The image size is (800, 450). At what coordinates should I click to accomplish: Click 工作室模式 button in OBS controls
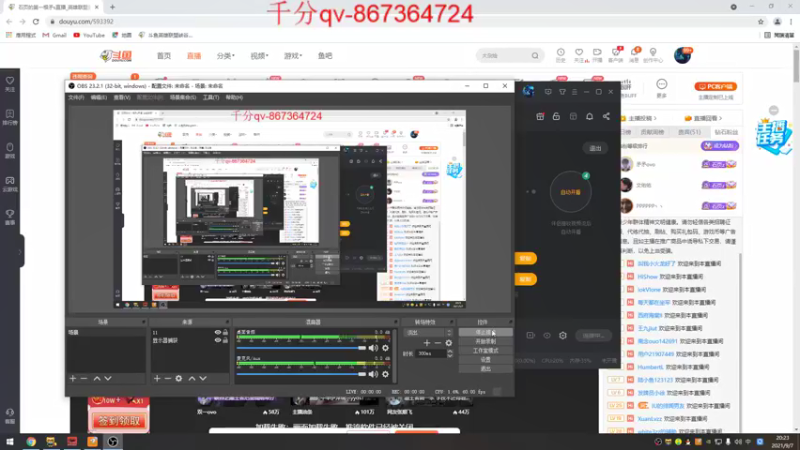click(x=485, y=351)
